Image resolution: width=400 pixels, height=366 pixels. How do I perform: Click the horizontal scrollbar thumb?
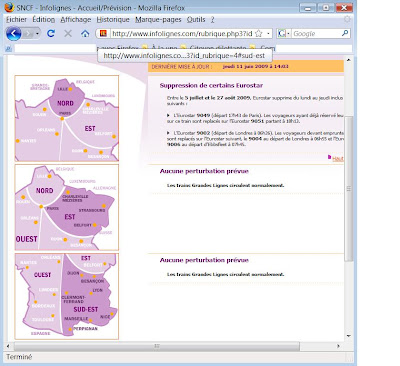click(157, 346)
